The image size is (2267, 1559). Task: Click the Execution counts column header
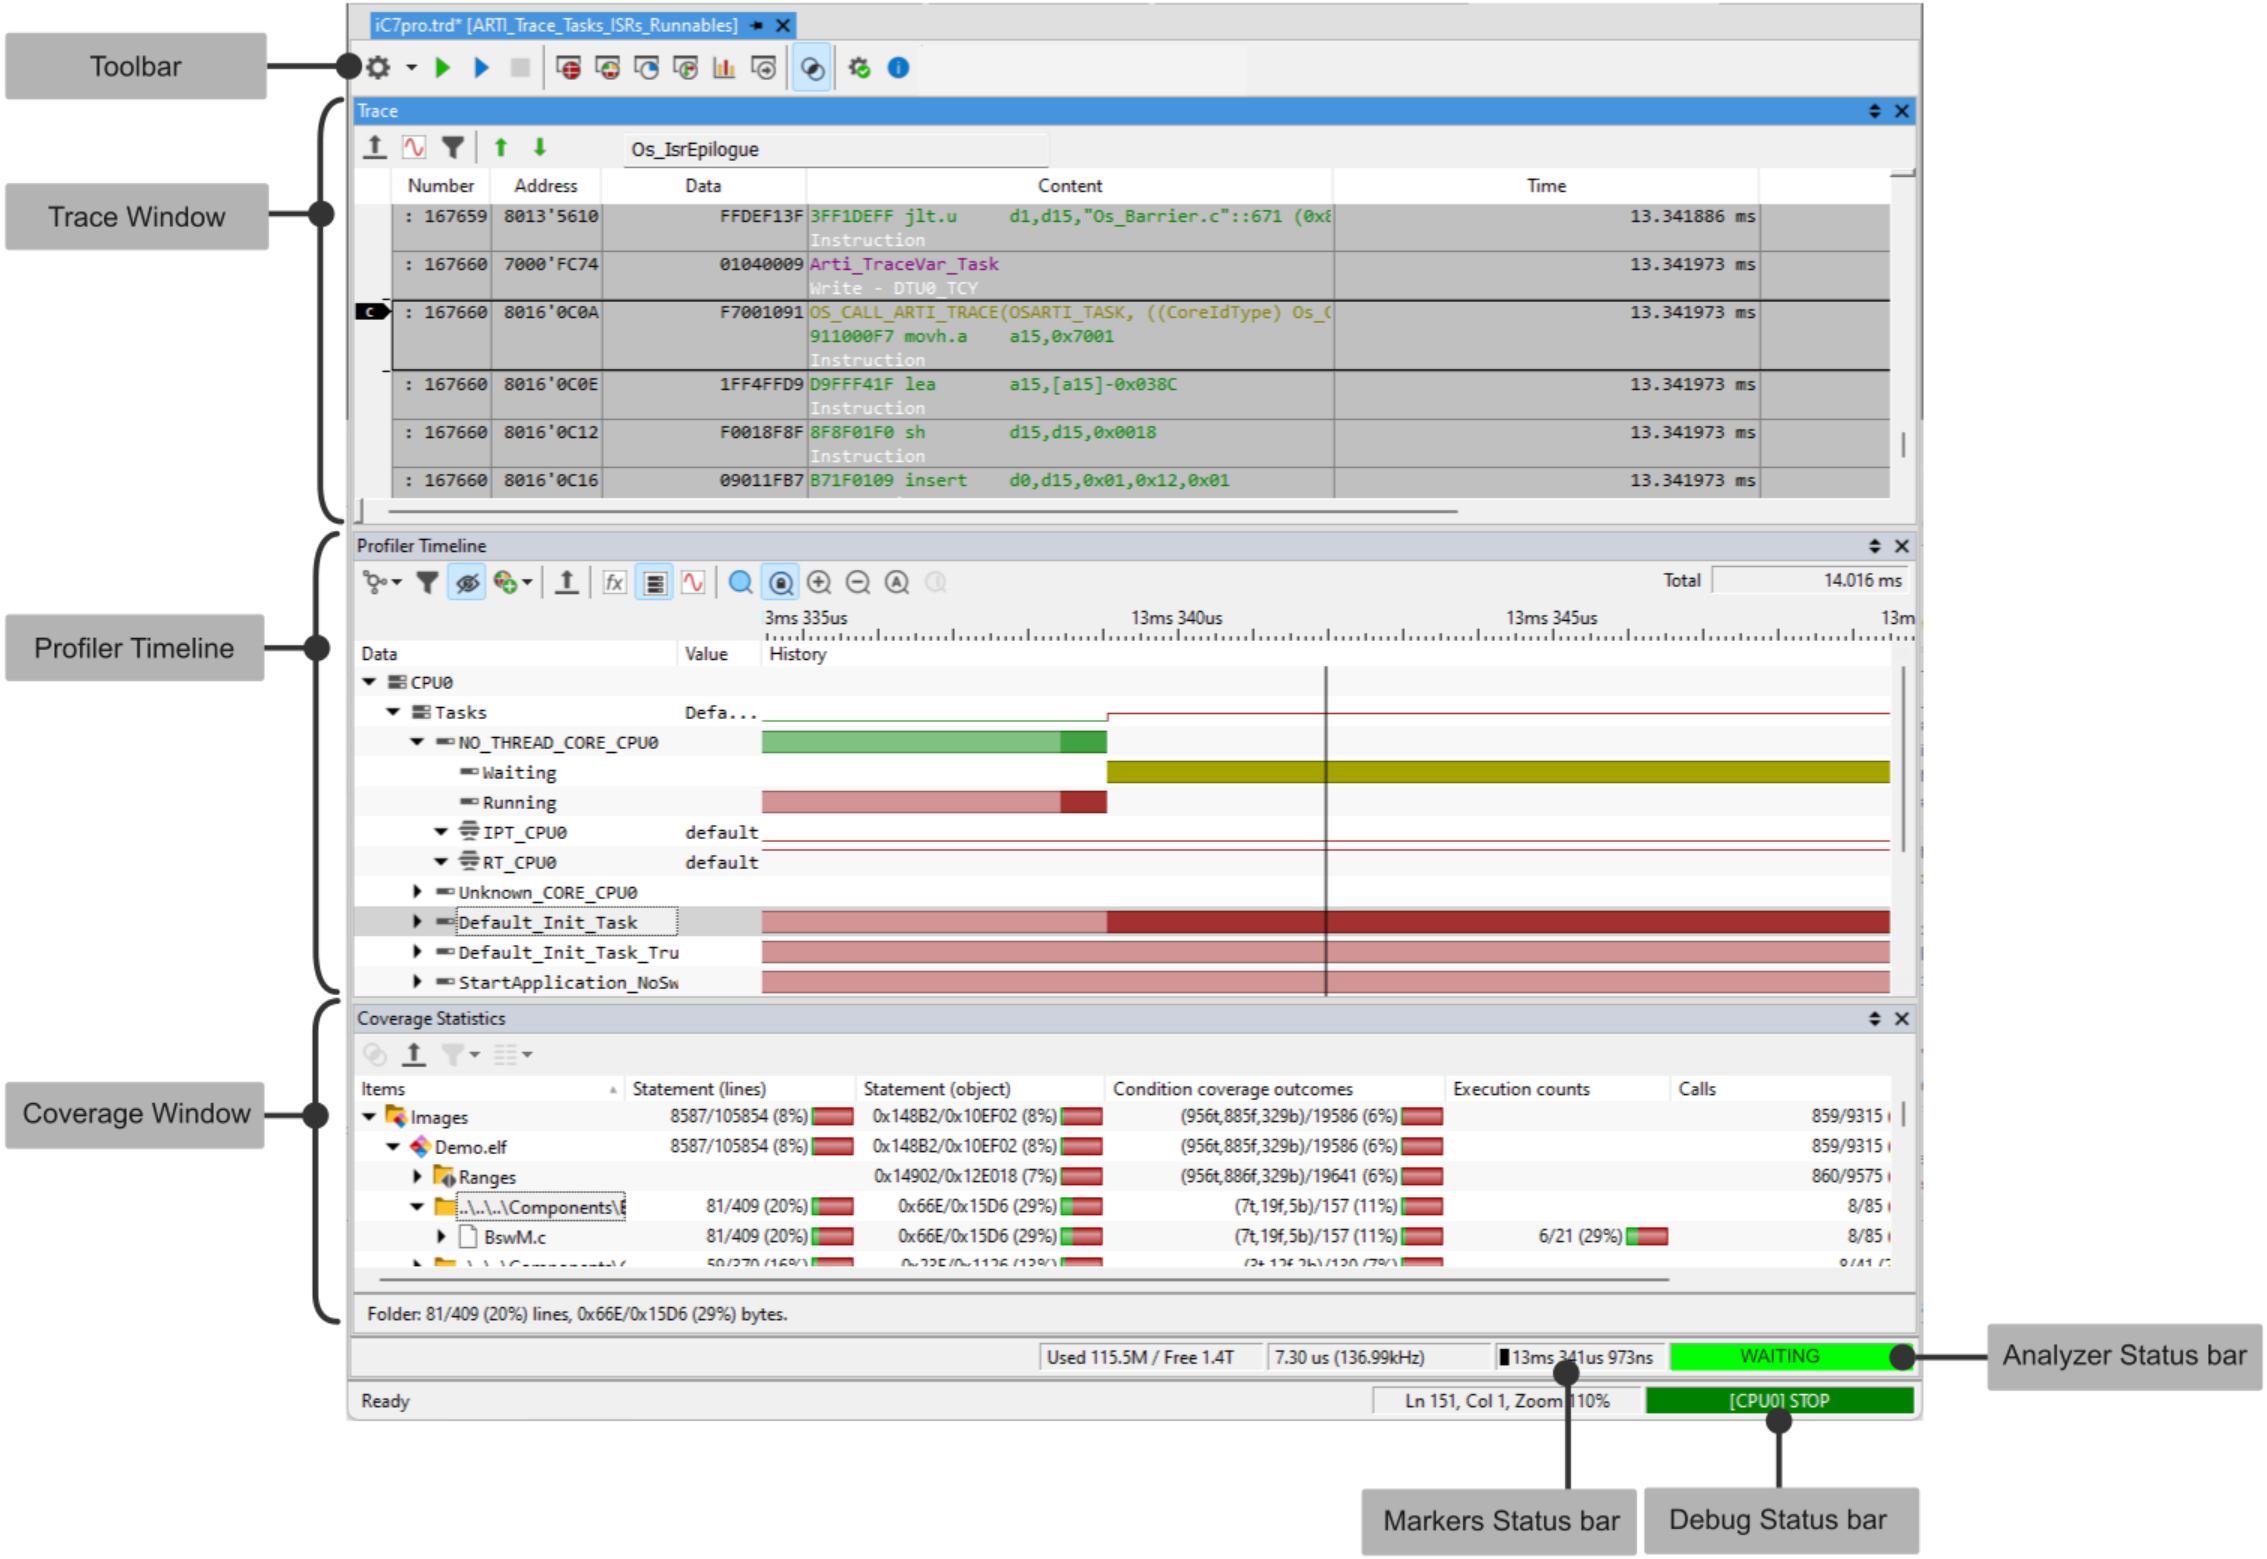pyautogui.click(x=1557, y=1089)
